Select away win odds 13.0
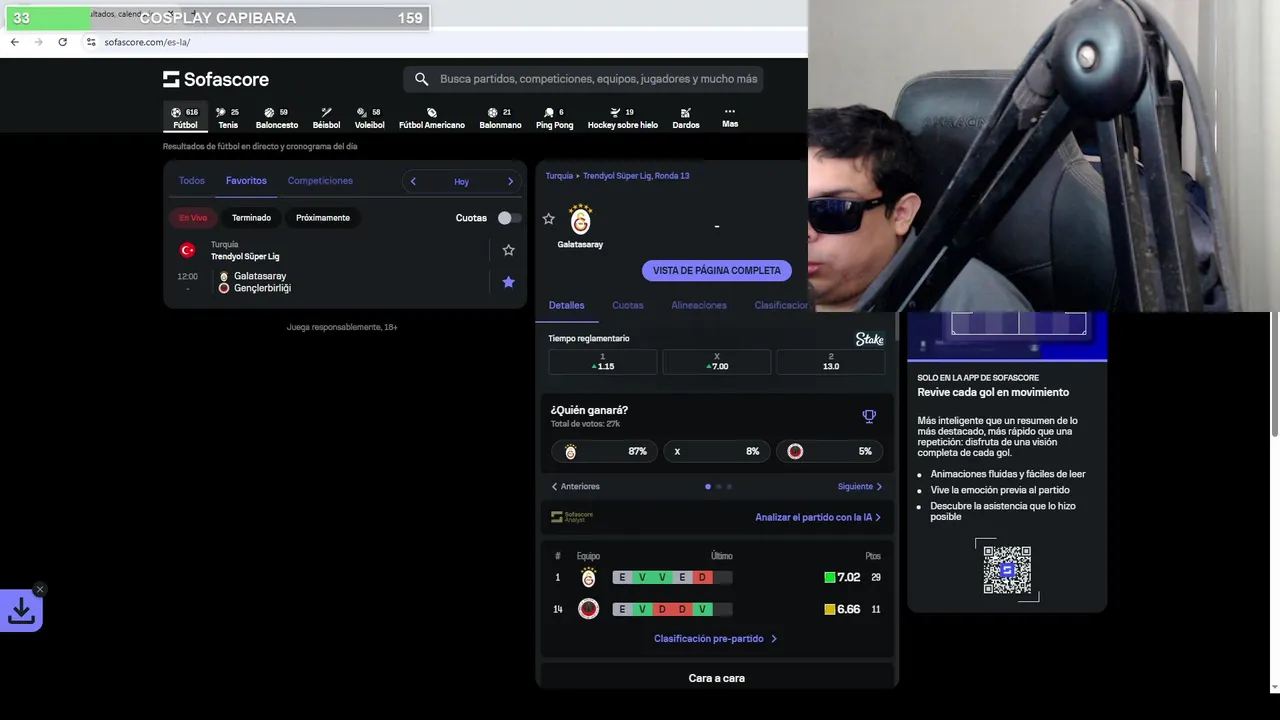 tap(831, 362)
